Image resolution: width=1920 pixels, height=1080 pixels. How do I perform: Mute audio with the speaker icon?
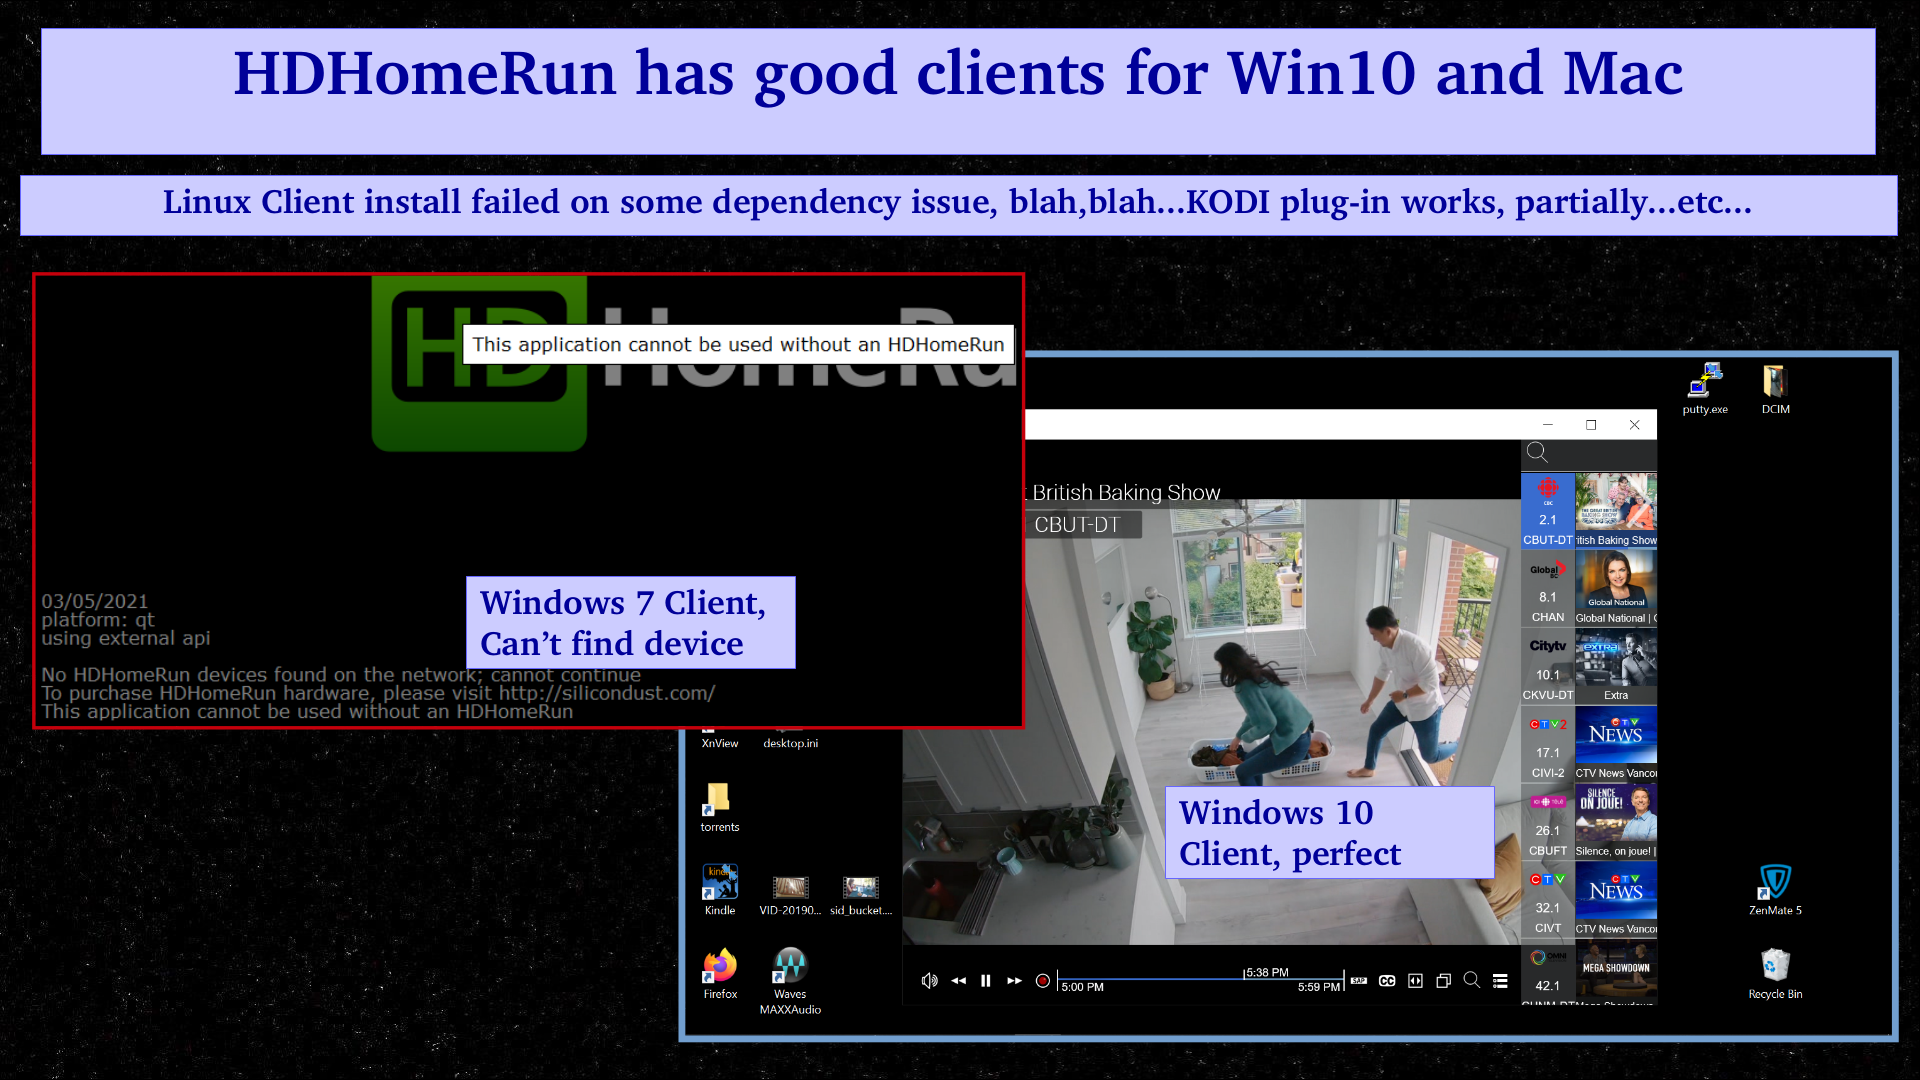(929, 981)
